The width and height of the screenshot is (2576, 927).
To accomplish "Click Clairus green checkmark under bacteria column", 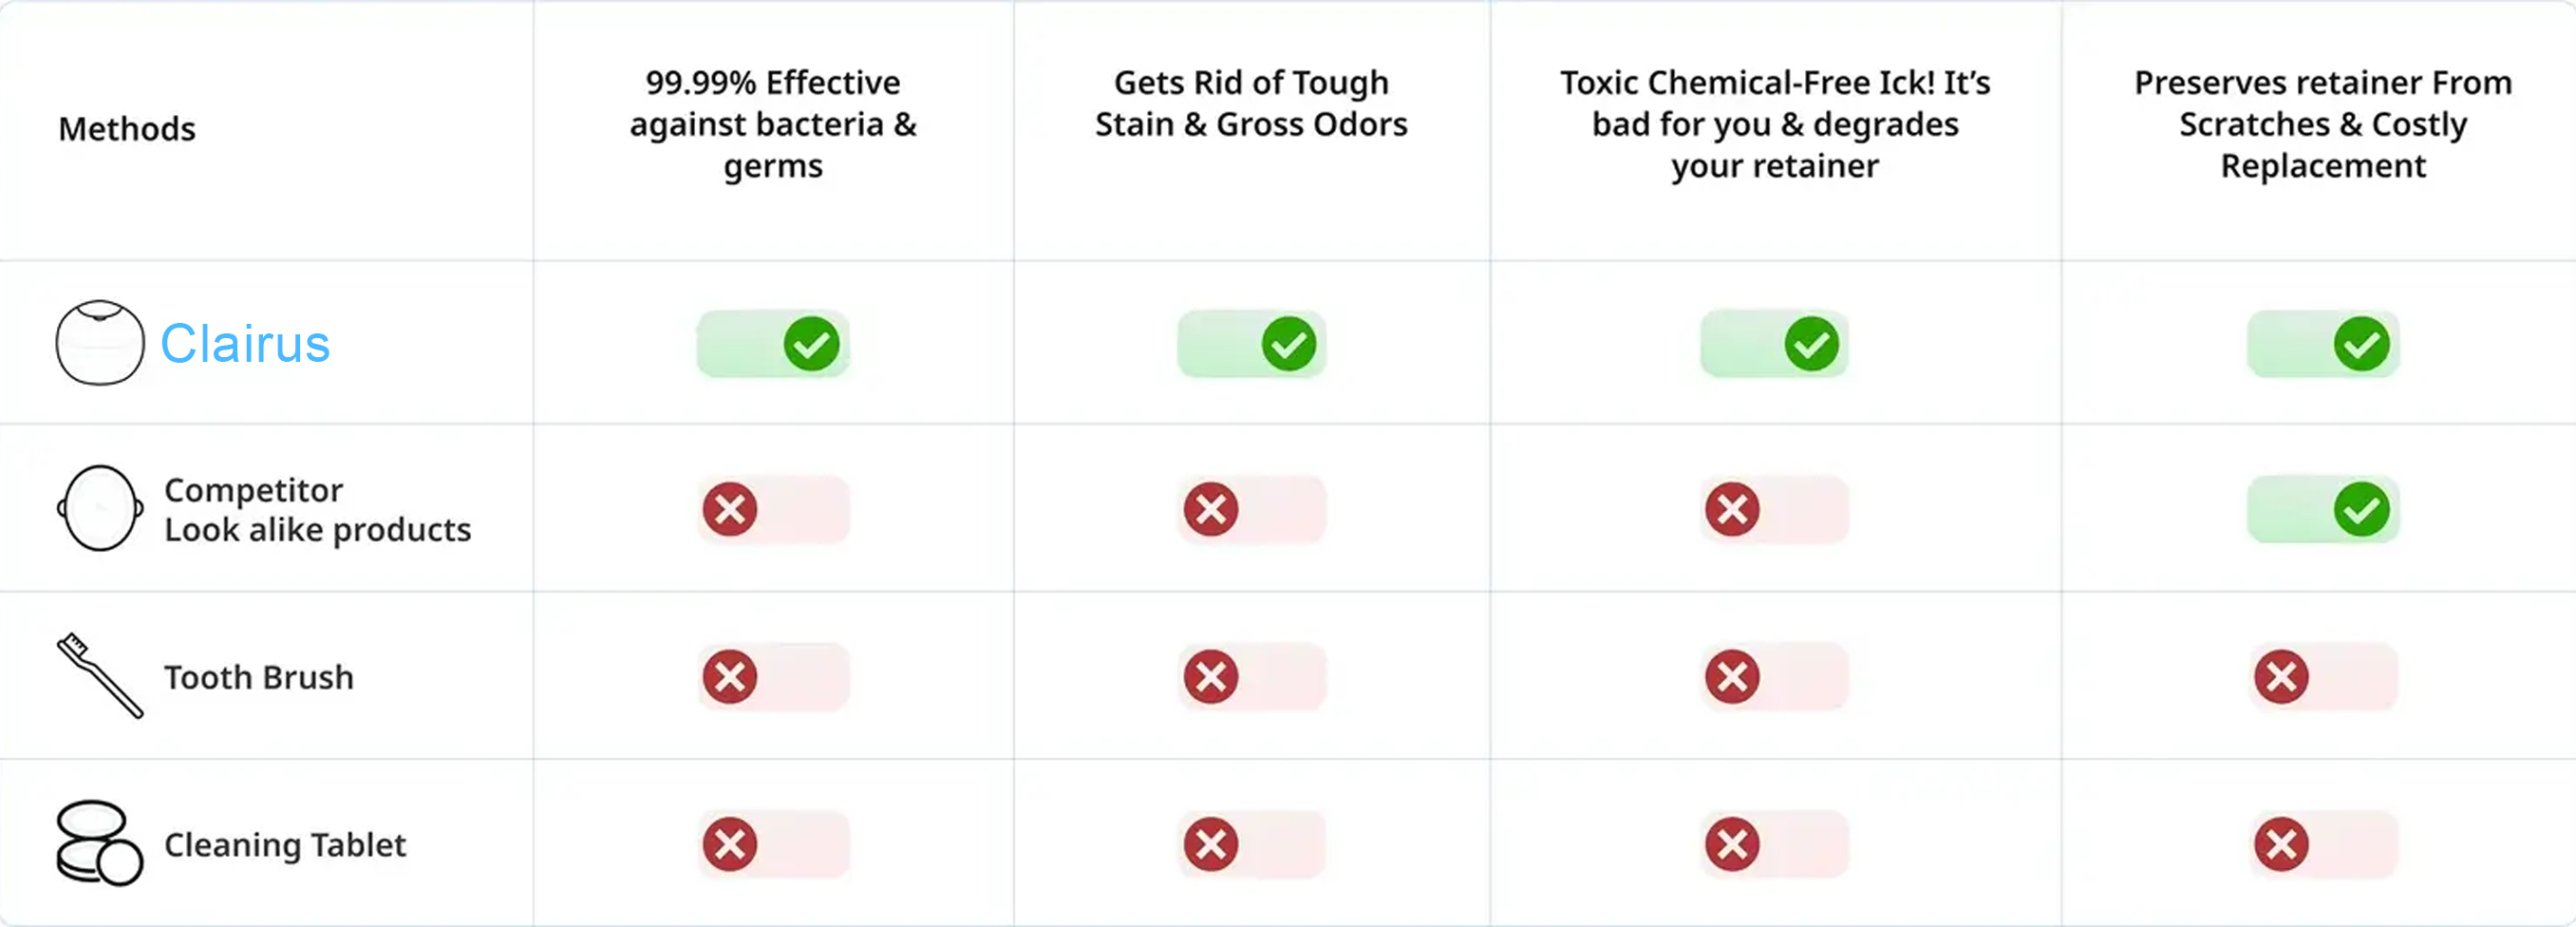I will [811, 344].
